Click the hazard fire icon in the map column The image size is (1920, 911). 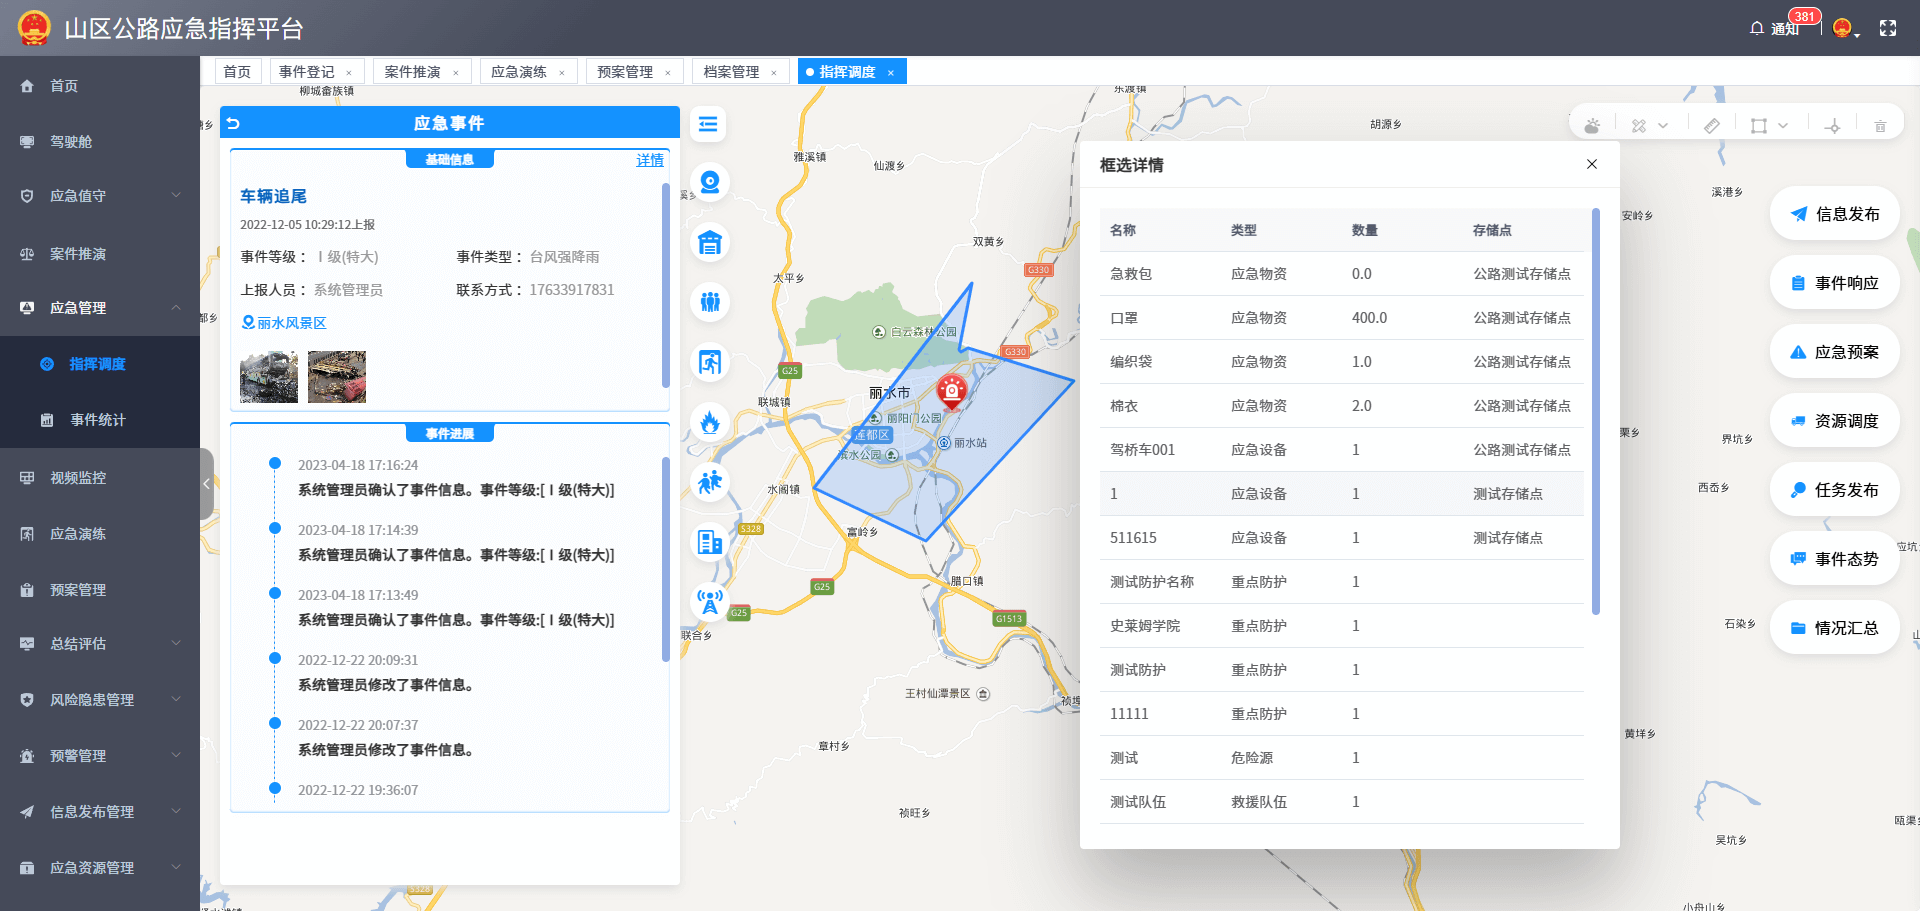click(x=710, y=422)
